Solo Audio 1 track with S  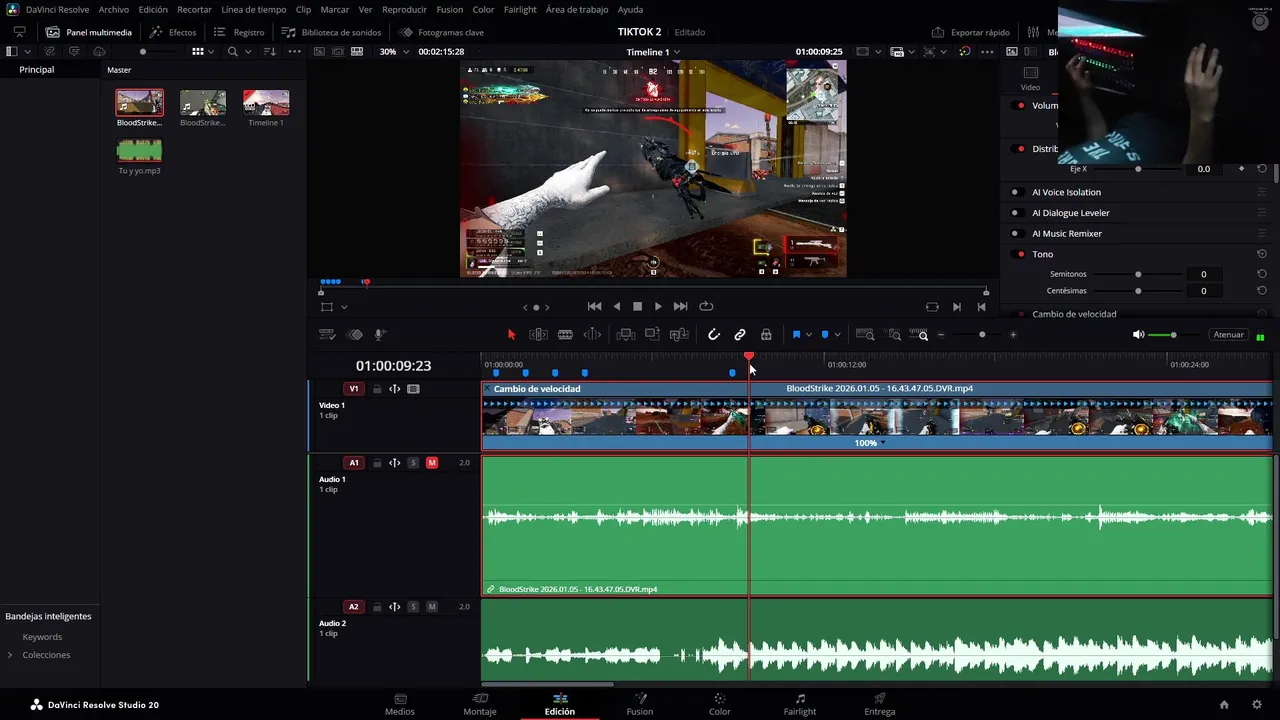coord(413,463)
